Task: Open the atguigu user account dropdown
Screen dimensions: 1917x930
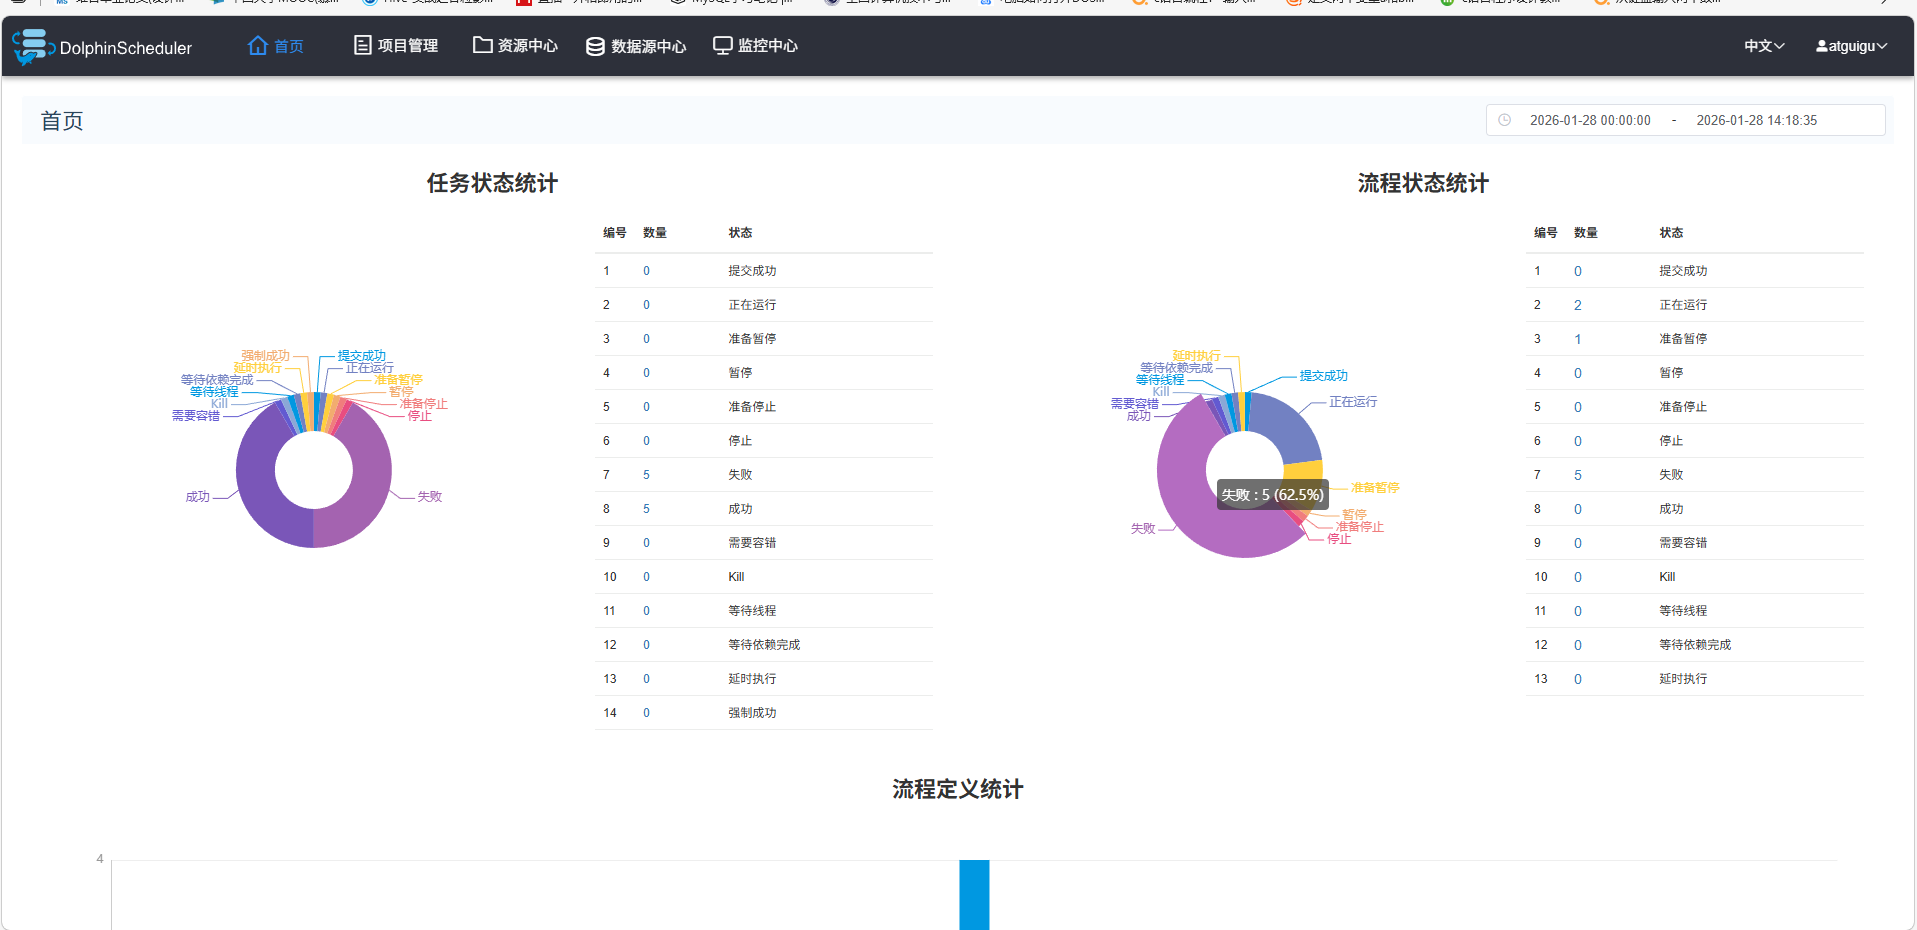Action: 1851,45
